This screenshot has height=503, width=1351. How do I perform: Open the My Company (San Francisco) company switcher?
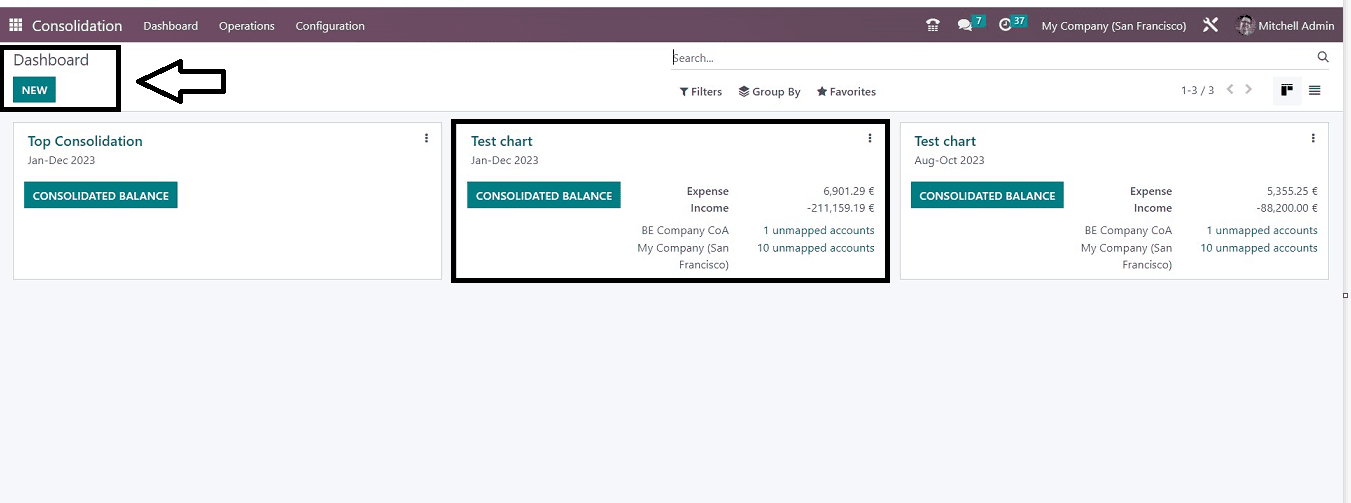point(1114,25)
